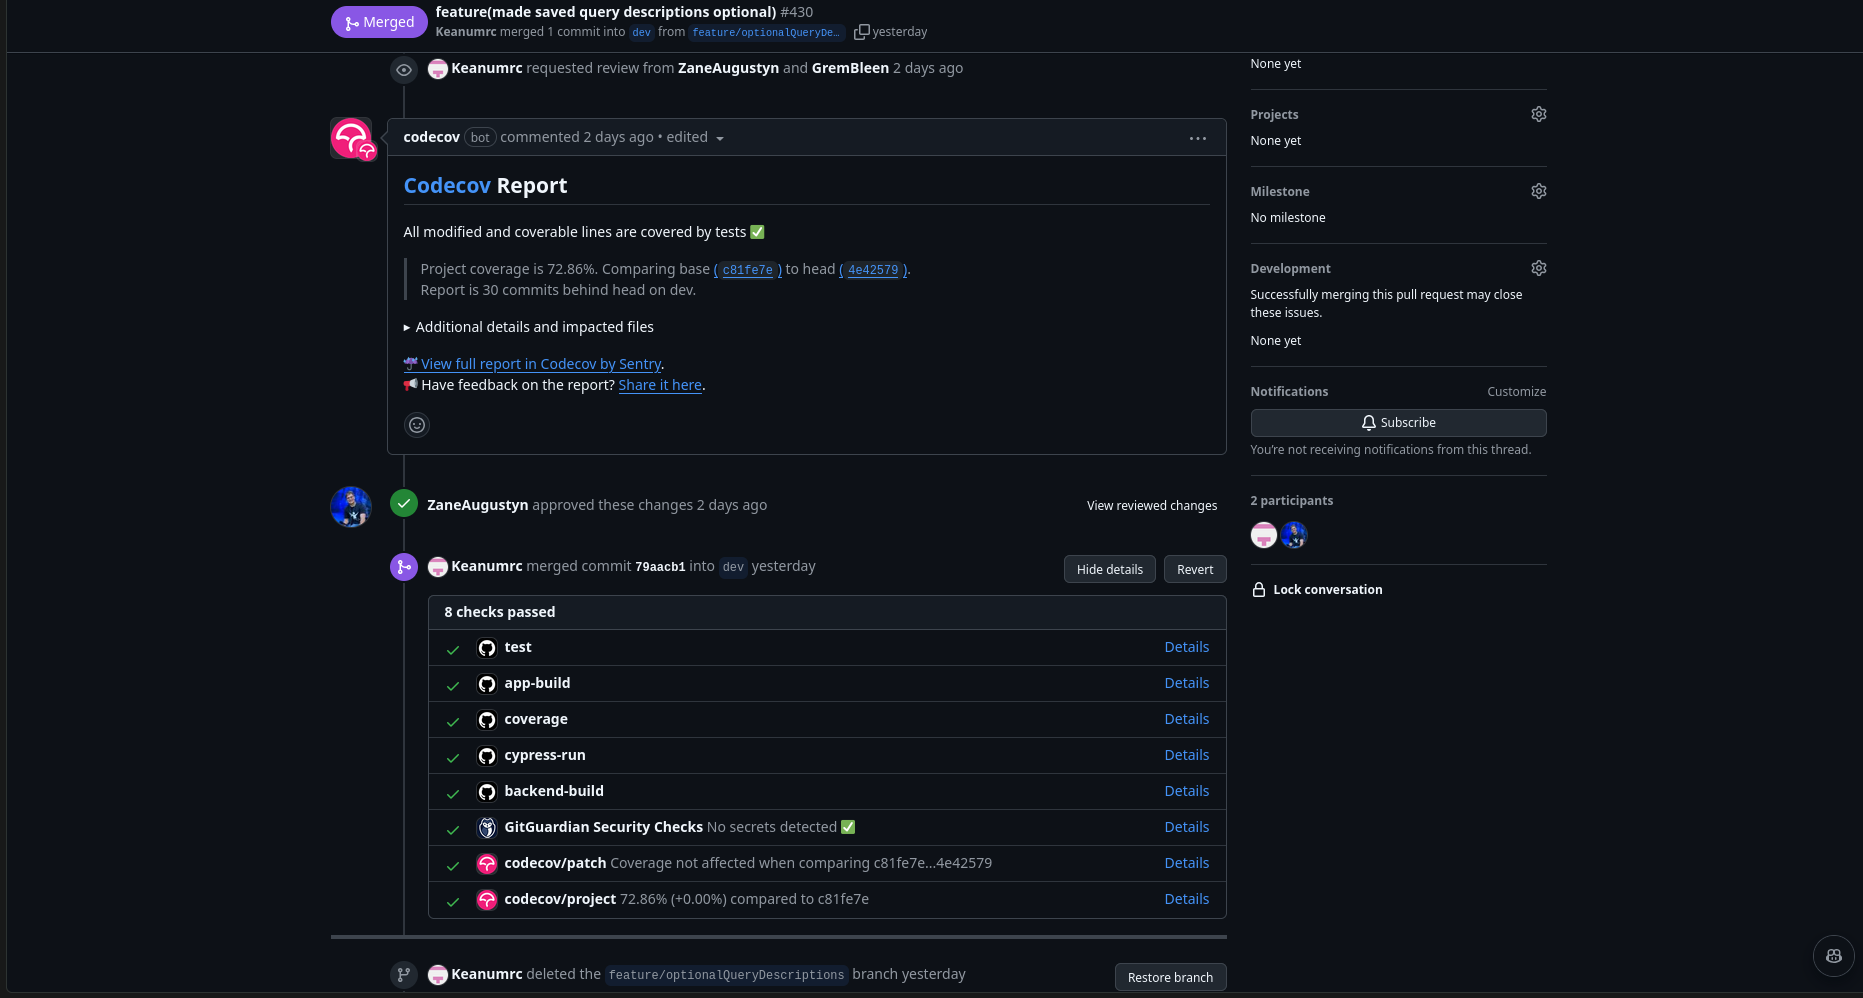Click the Codecov heading link

pos(447,185)
